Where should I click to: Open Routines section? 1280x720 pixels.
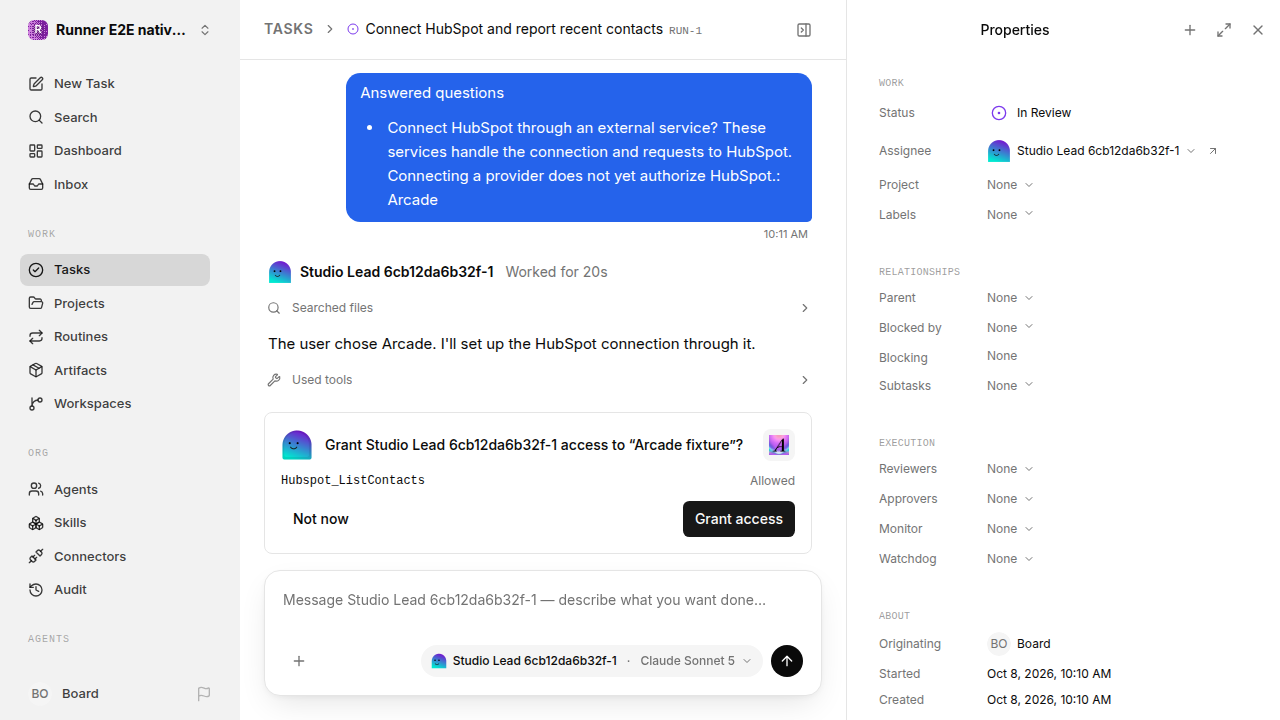115,337
